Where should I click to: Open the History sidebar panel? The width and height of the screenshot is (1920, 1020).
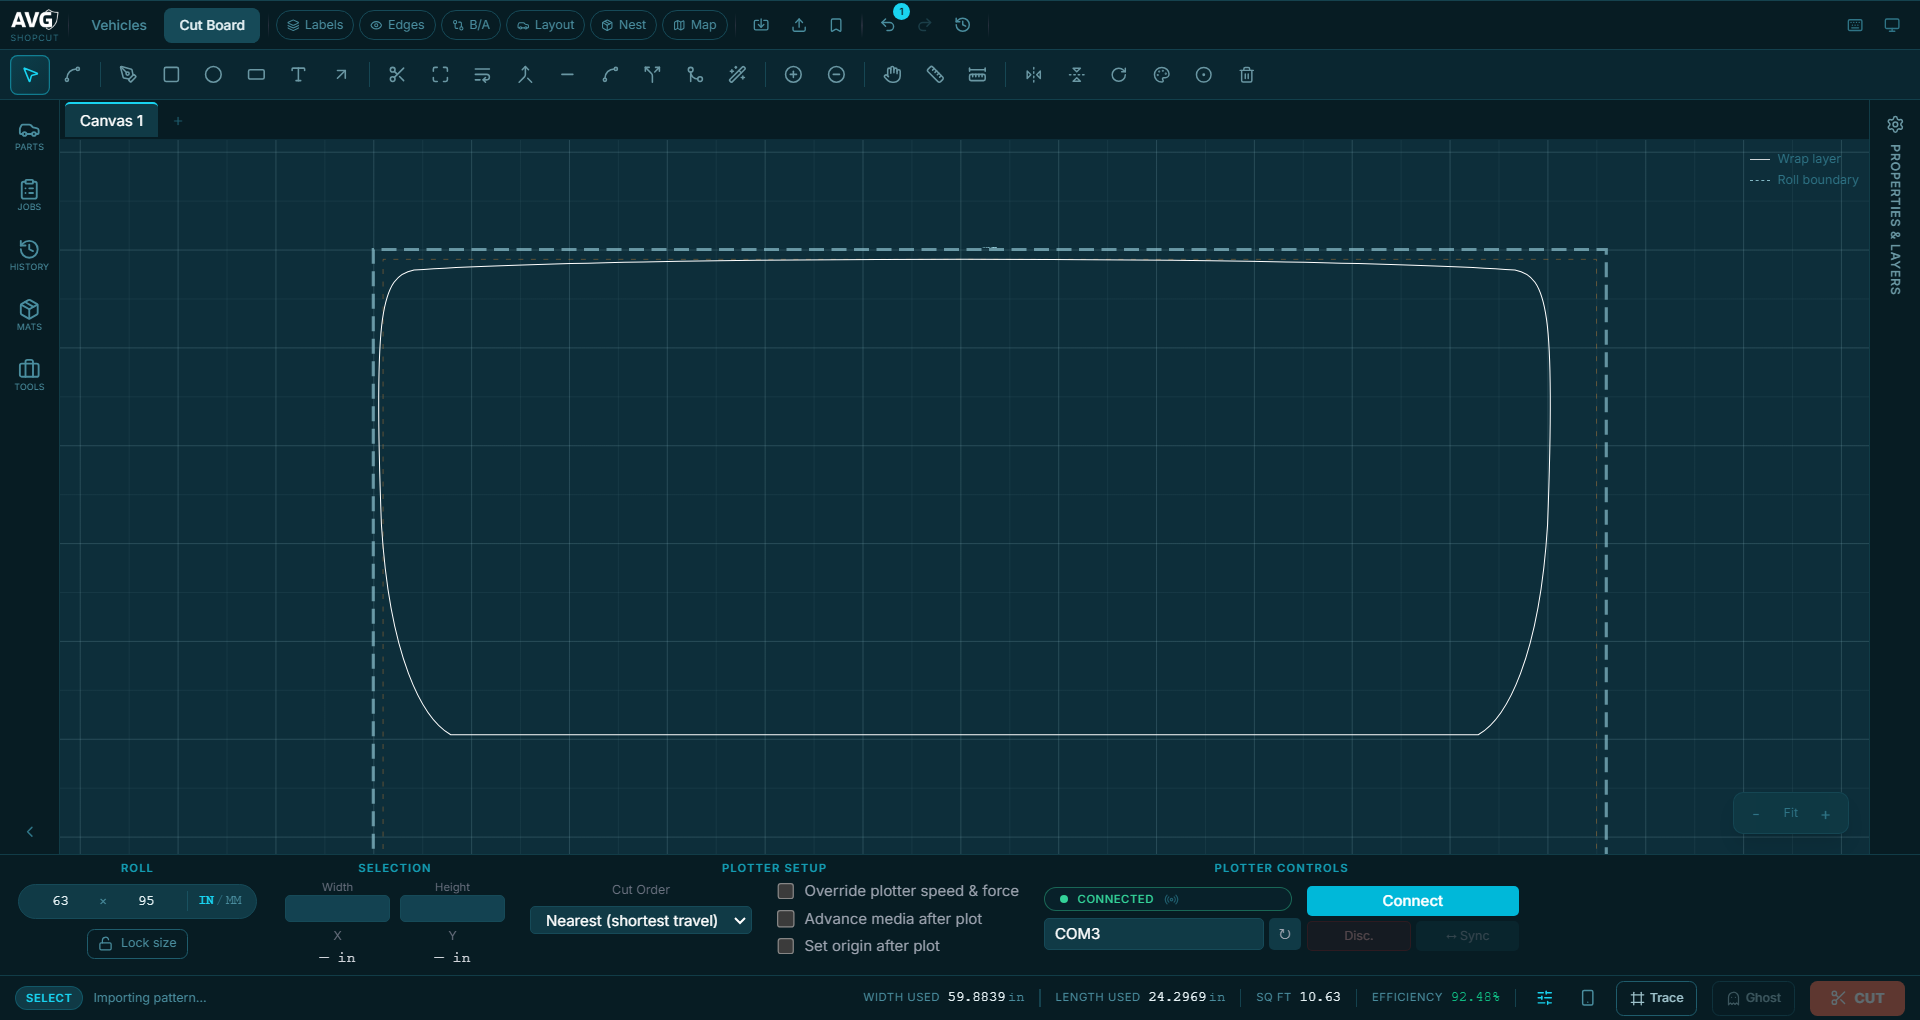pyautogui.click(x=30, y=256)
